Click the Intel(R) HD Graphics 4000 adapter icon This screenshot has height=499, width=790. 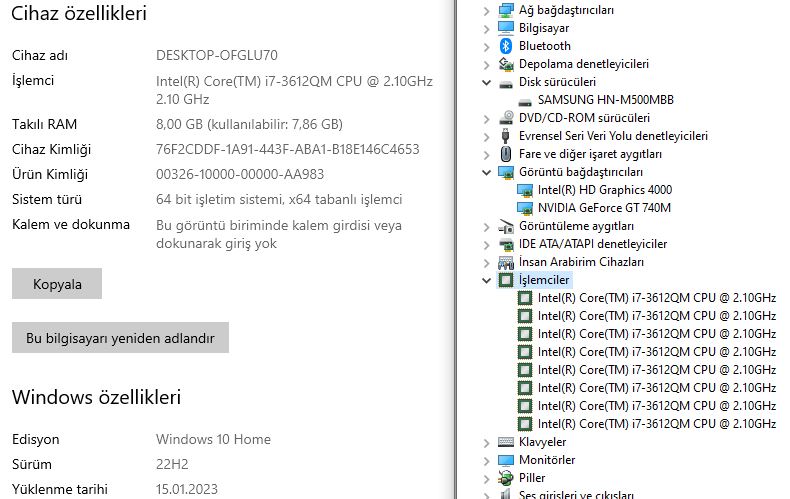tap(525, 191)
